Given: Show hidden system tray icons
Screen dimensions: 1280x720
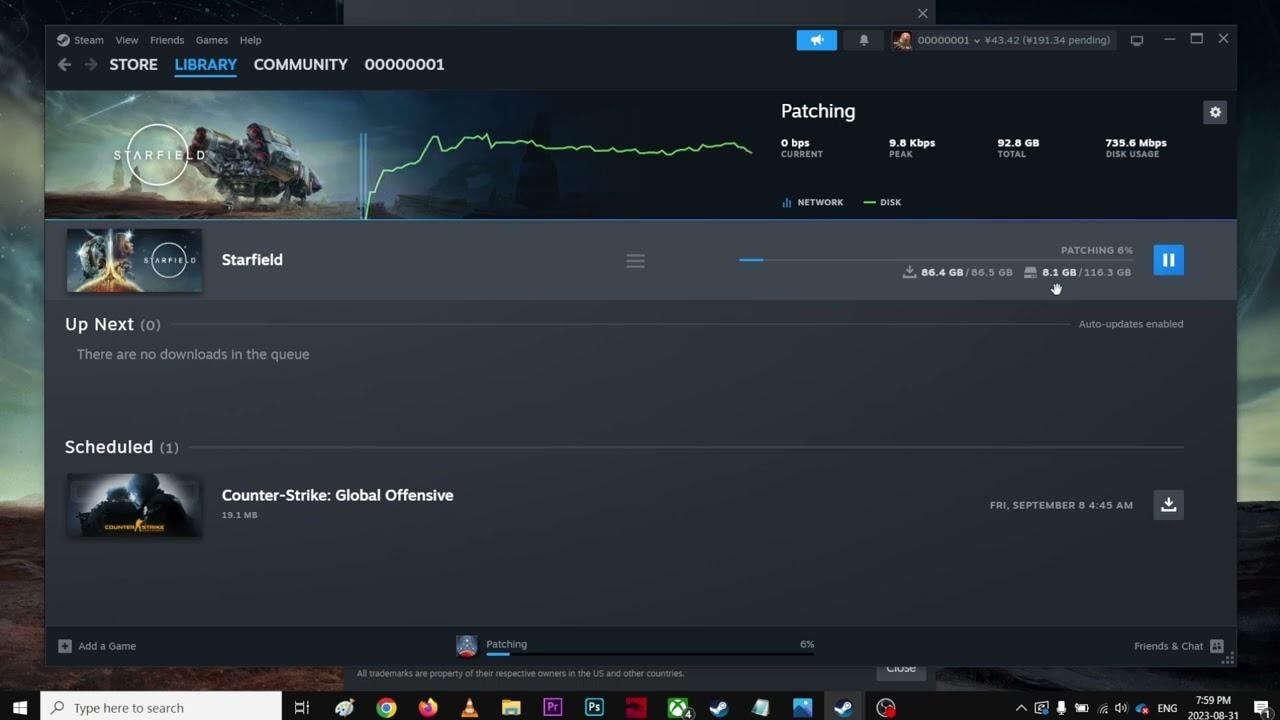Looking at the screenshot, I should [x=1020, y=708].
